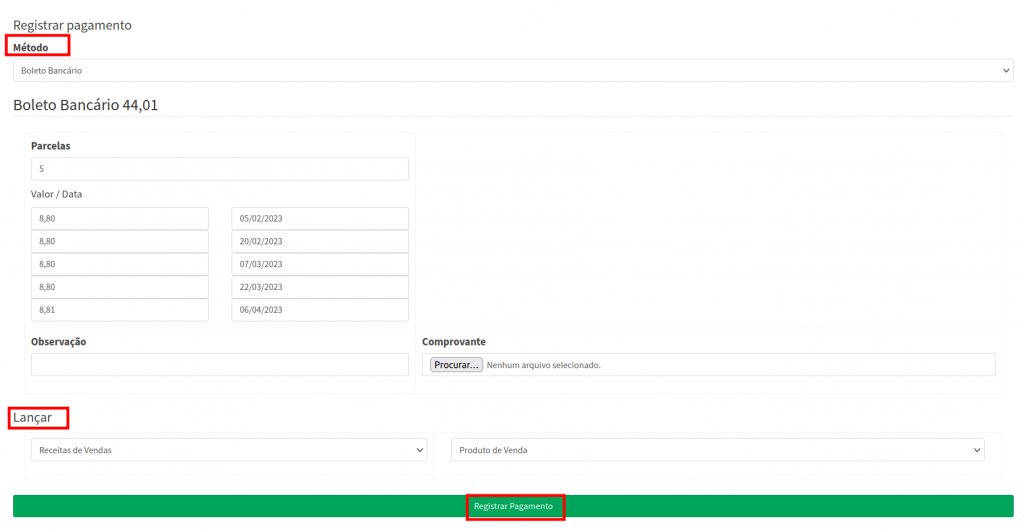Click the 'Nenhum arquivo selecionado' file text
Viewport: 1024px width, 532px height.
click(x=543, y=365)
